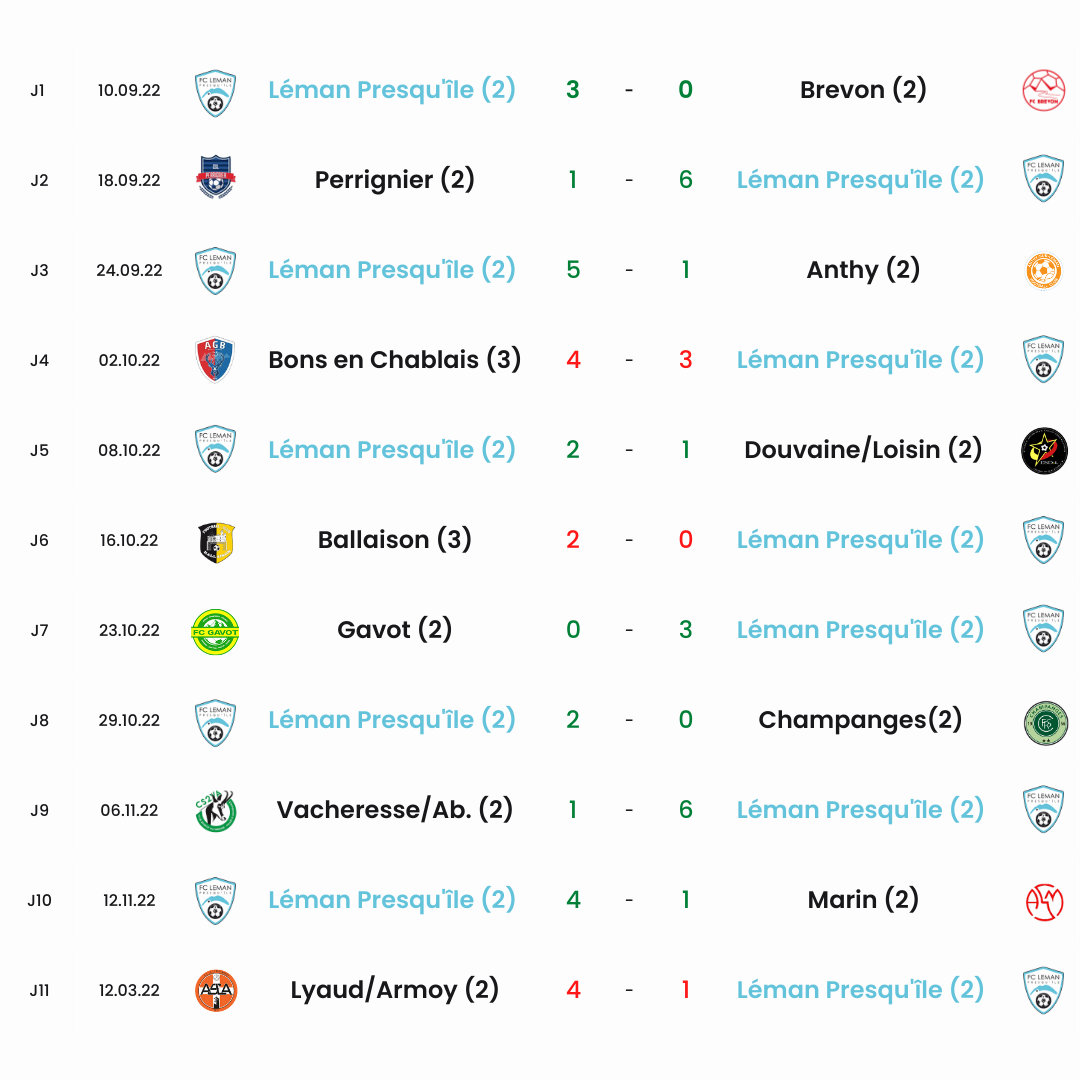1080x1080 pixels.
Task: Click the Vacheresse CS2A green logo
Action: pyautogui.click(x=216, y=811)
